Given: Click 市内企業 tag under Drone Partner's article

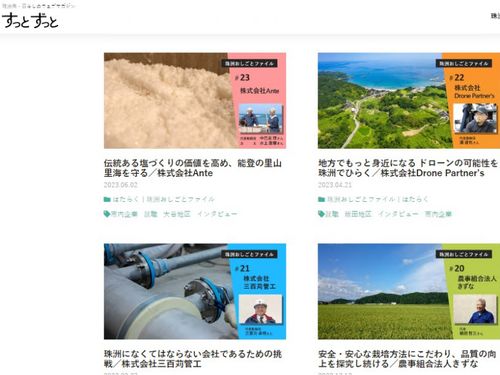Looking at the screenshot, I should [438, 214].
